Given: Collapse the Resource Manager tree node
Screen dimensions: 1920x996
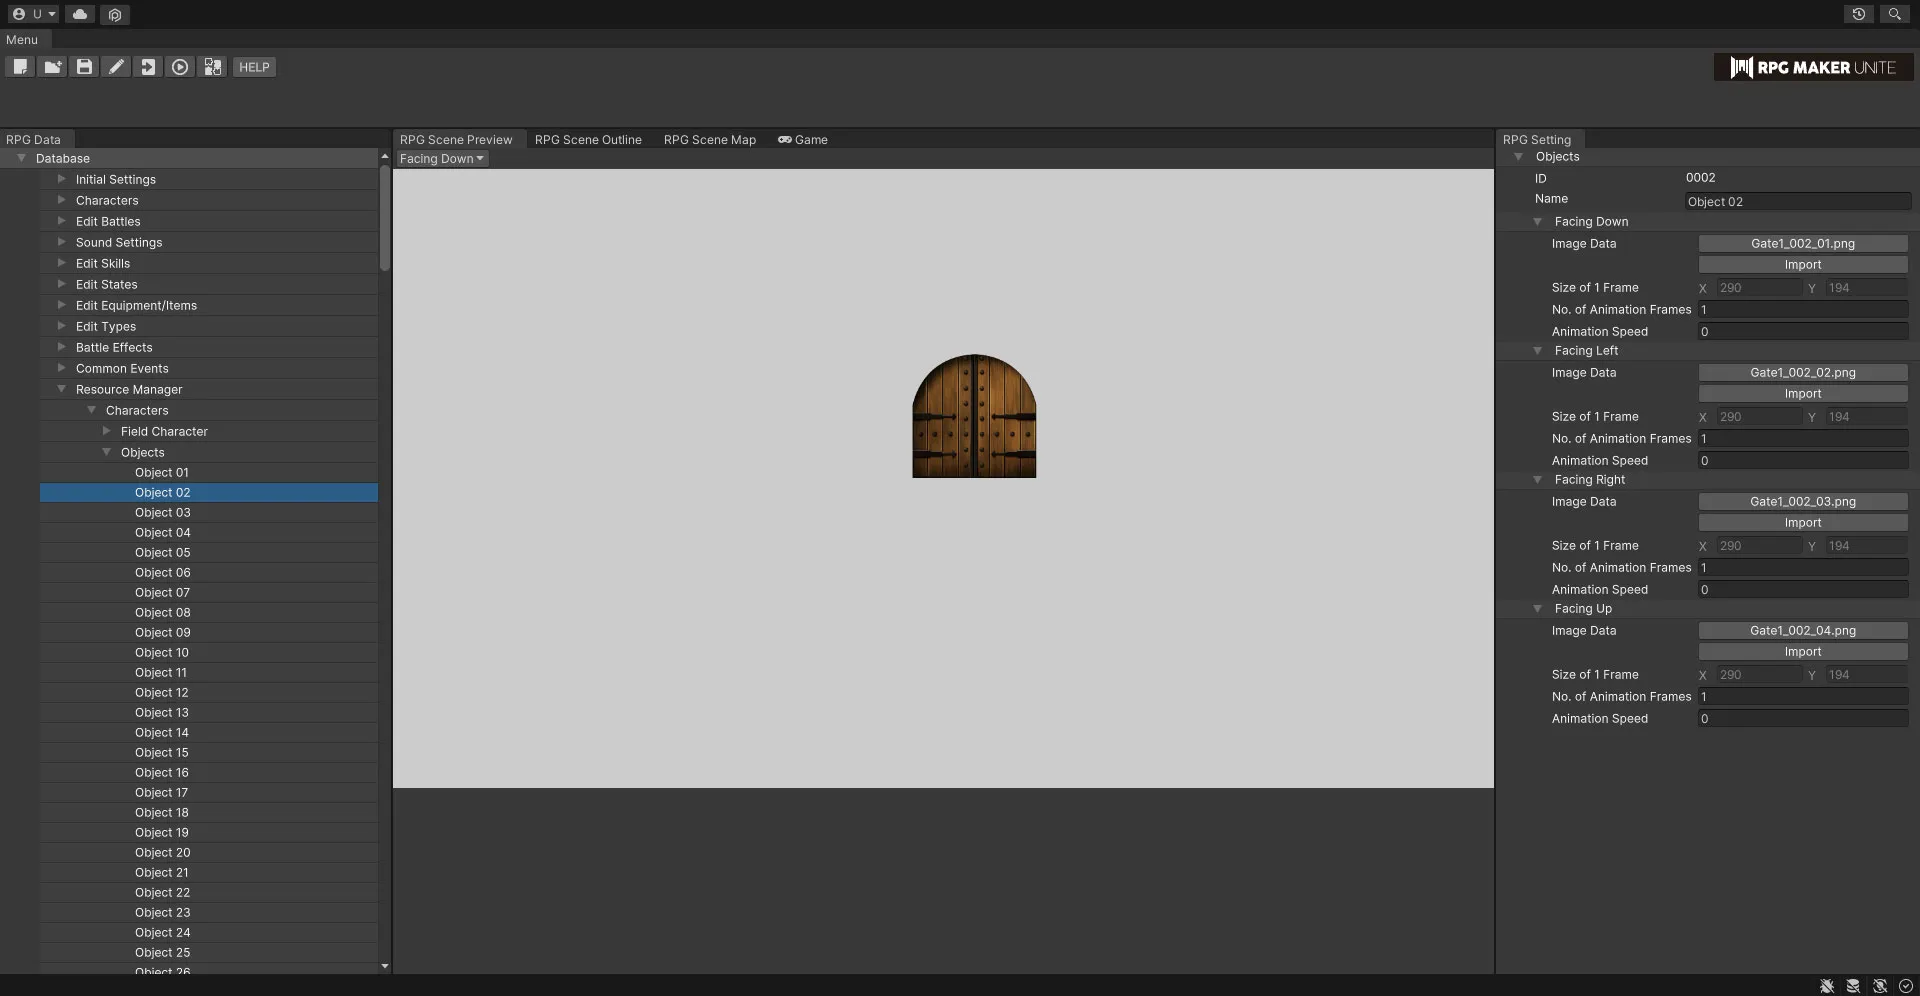Looking at the screenshot, I should point(62,389).
